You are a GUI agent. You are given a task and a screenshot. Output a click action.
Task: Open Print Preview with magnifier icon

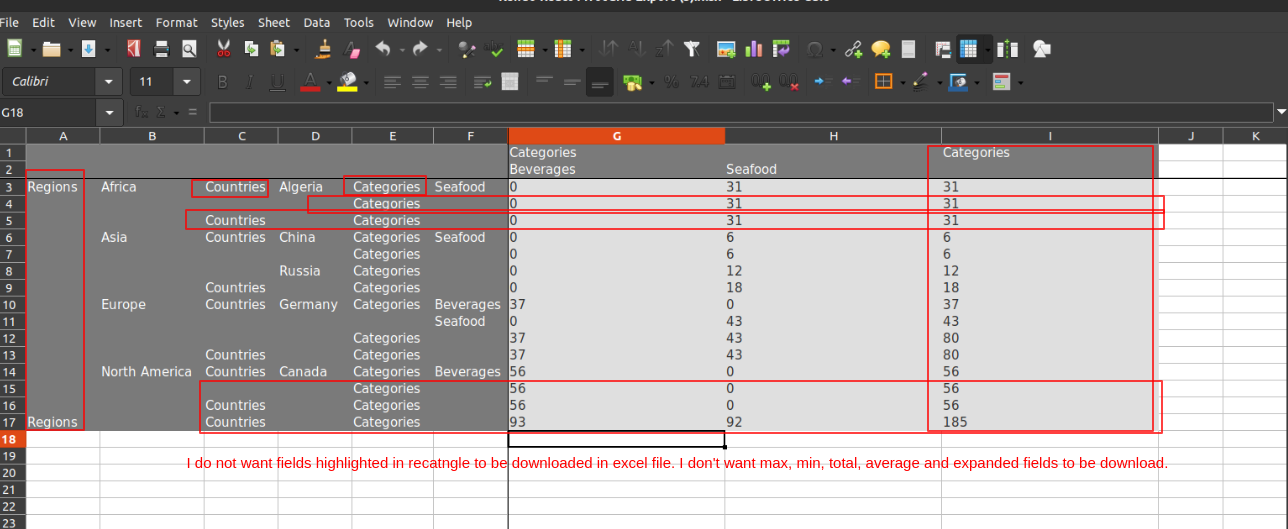[x=189, y=49]
